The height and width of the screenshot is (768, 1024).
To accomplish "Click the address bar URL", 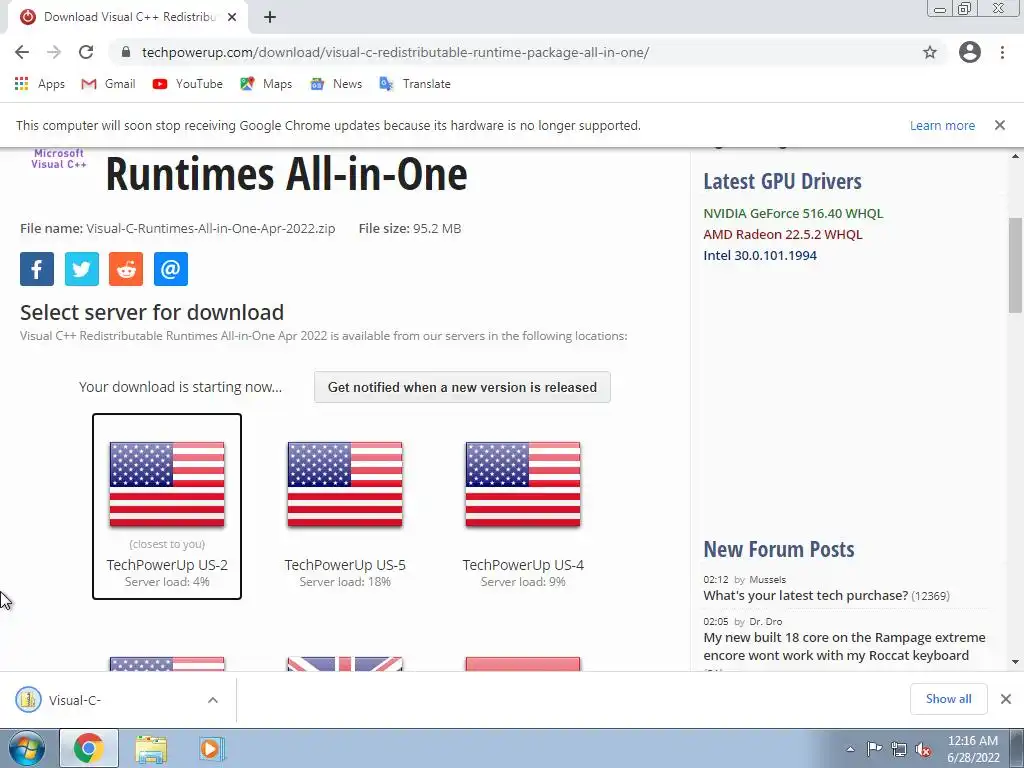I will 395,52.
